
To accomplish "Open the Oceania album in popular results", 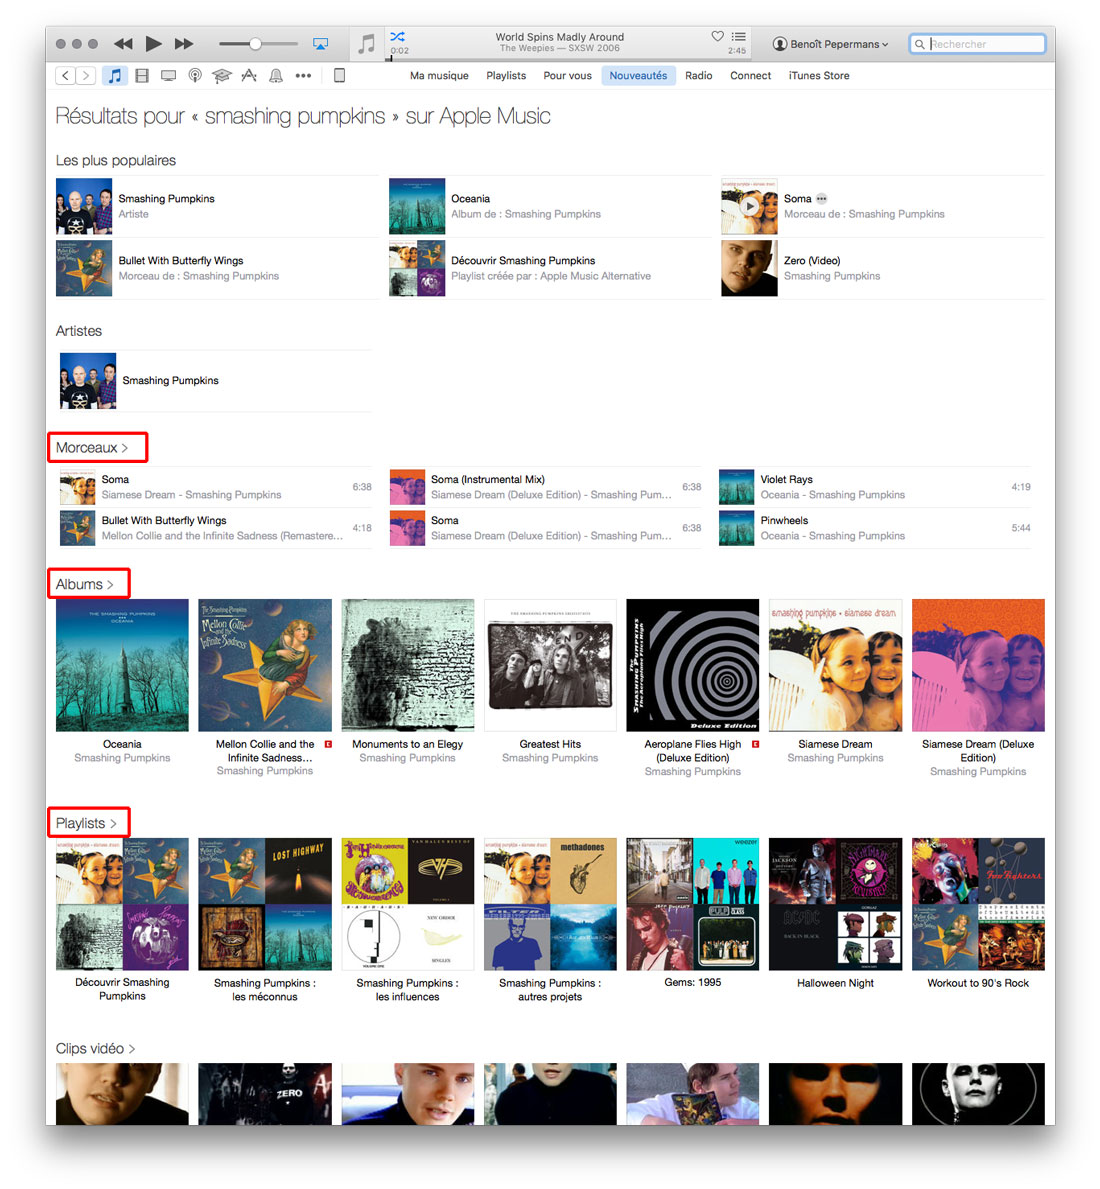I will tap(550, 206).
